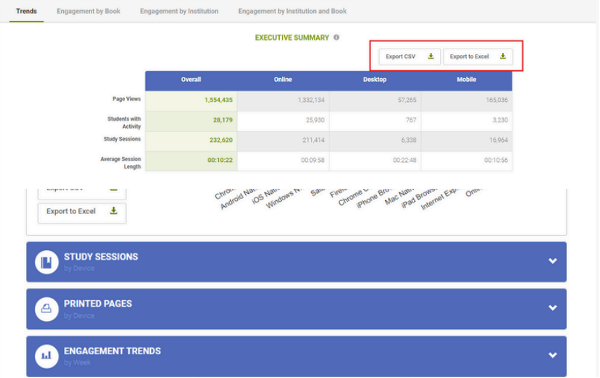Select the 28,179 students value
600x378 pixels.
click(x=223, y=120)
